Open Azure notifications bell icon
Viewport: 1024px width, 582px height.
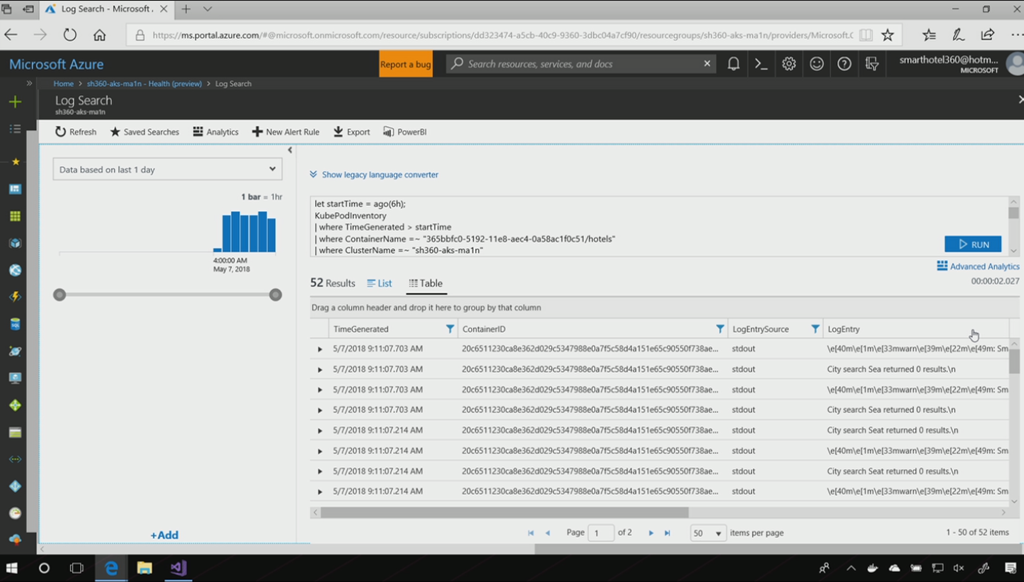pos(734,64)
